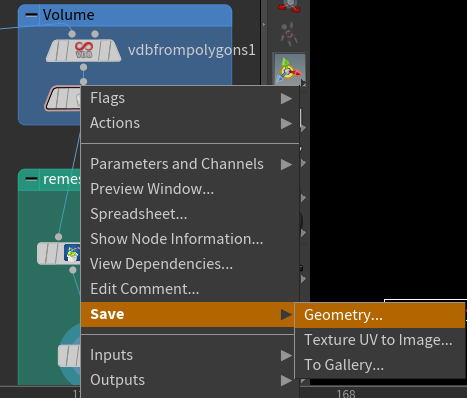Choose Texture UV to Image... option
The width and height of the screenshot is (467, 398).
point(380,340)
